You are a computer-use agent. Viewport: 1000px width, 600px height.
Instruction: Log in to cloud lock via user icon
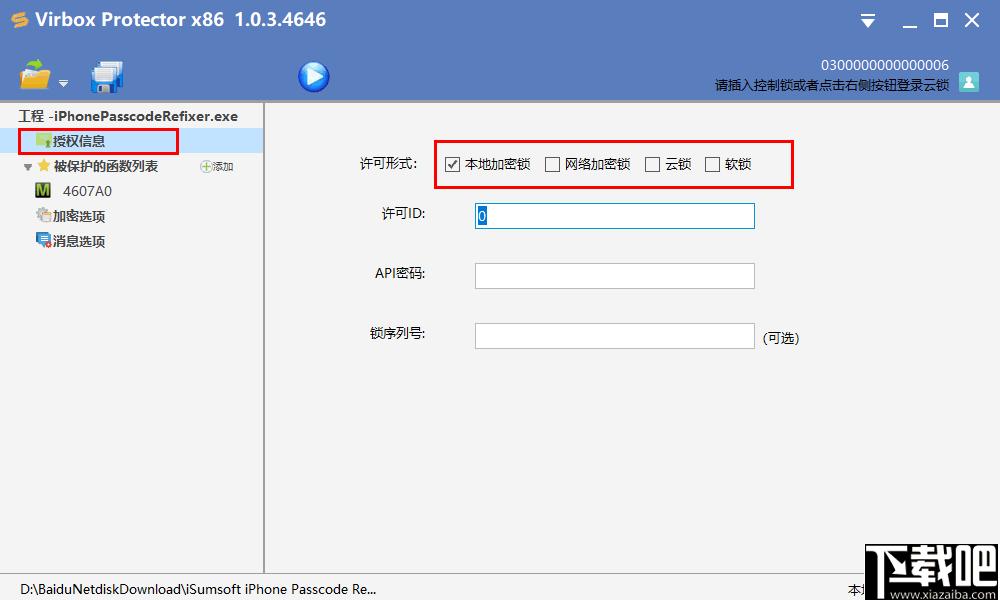(969, 82)
